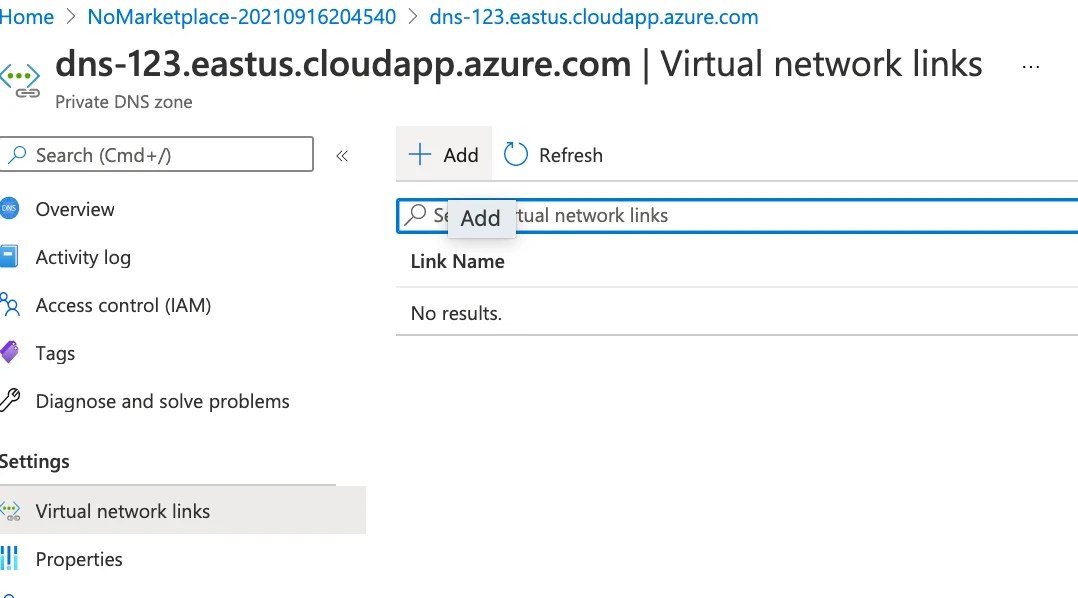
Task: Click the Refresh button label
Action: (x=571, y=155)
